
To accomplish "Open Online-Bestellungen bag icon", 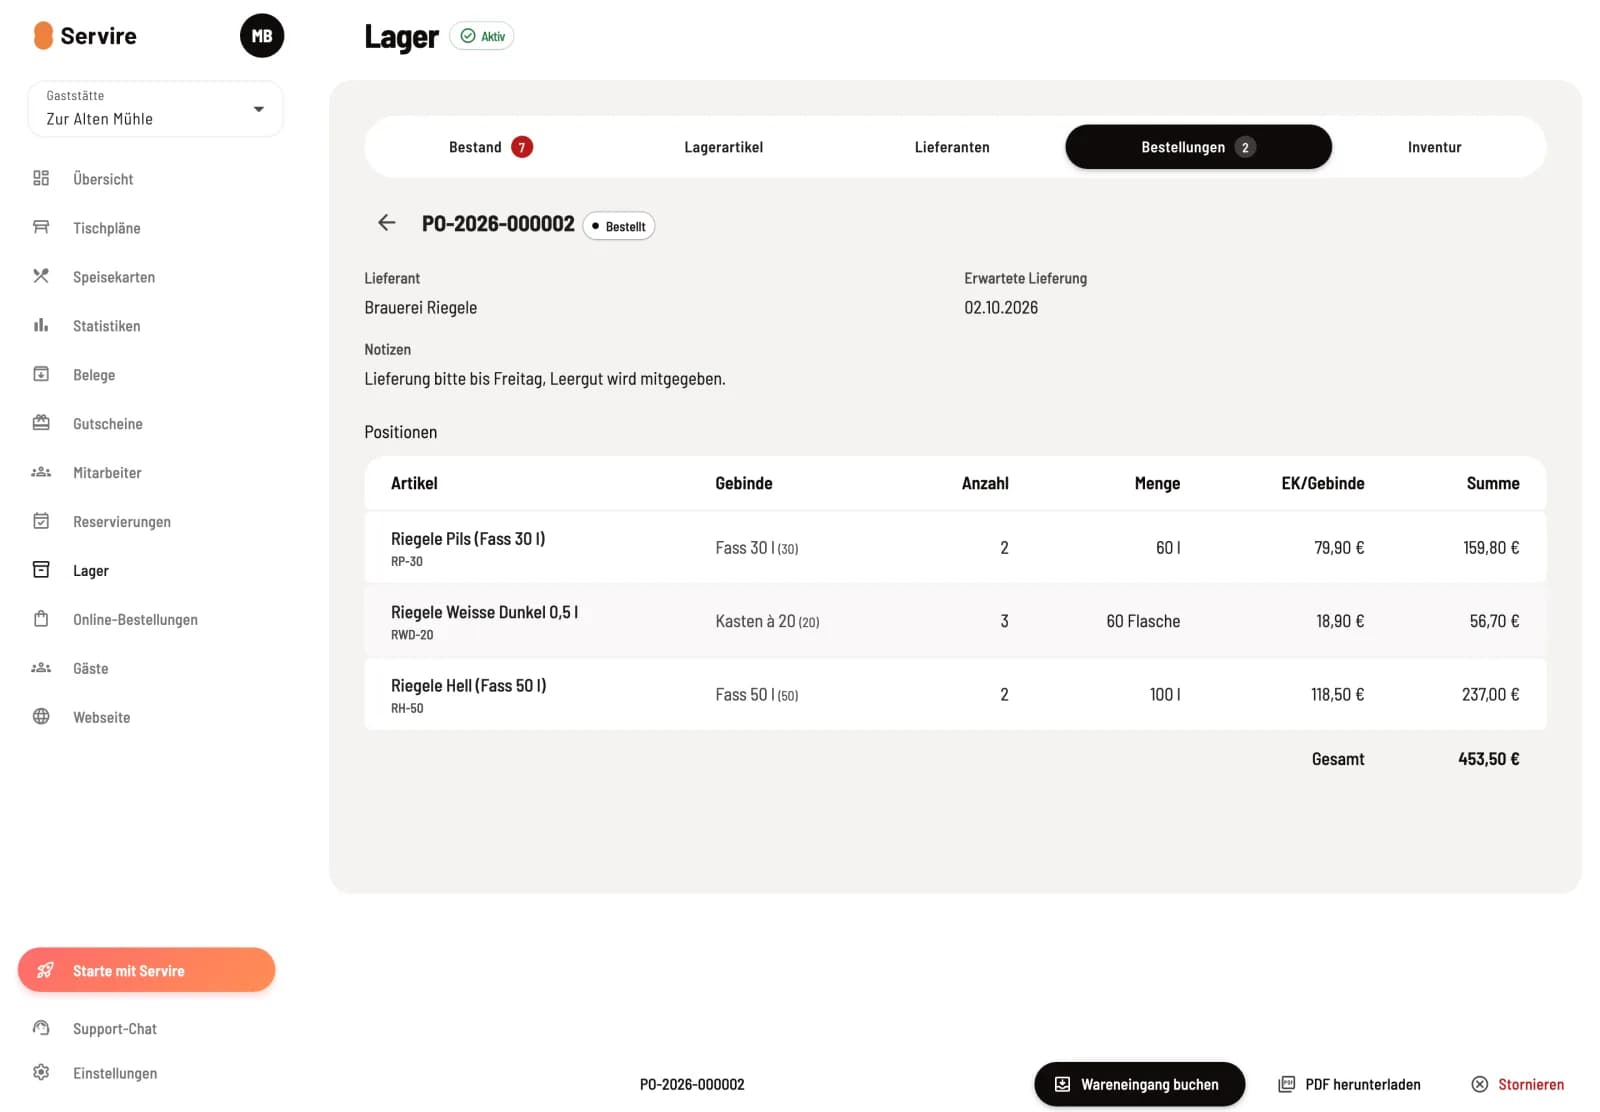I will tap(41, 619).
